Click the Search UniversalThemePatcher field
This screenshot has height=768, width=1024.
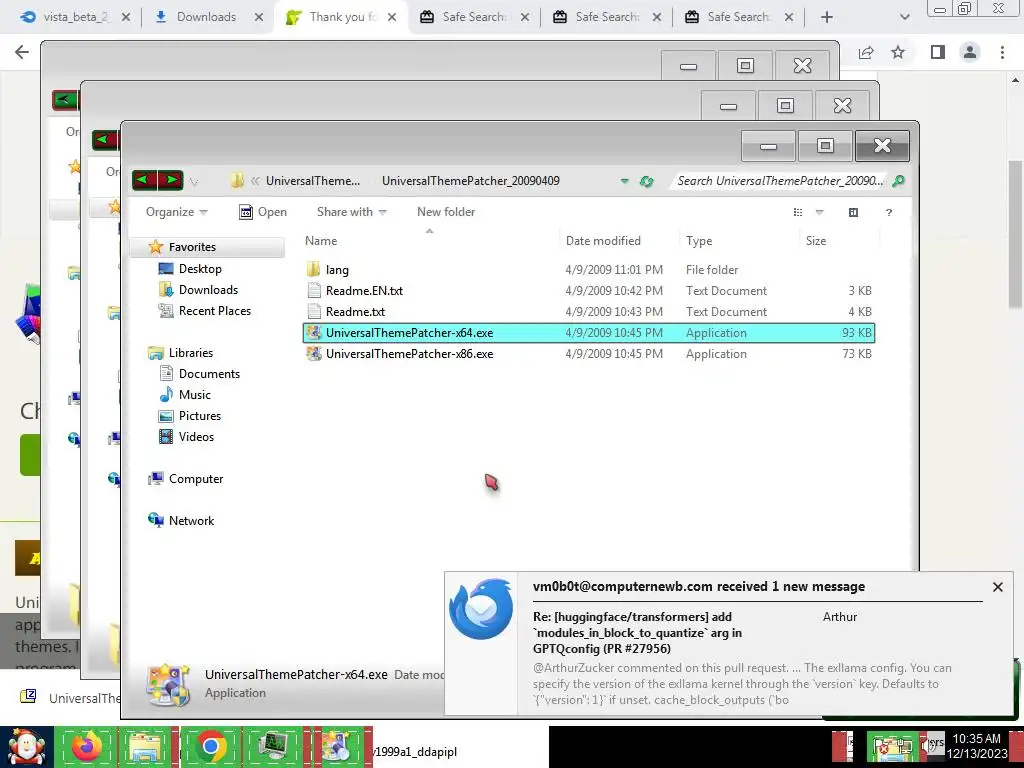click(780, 181)
